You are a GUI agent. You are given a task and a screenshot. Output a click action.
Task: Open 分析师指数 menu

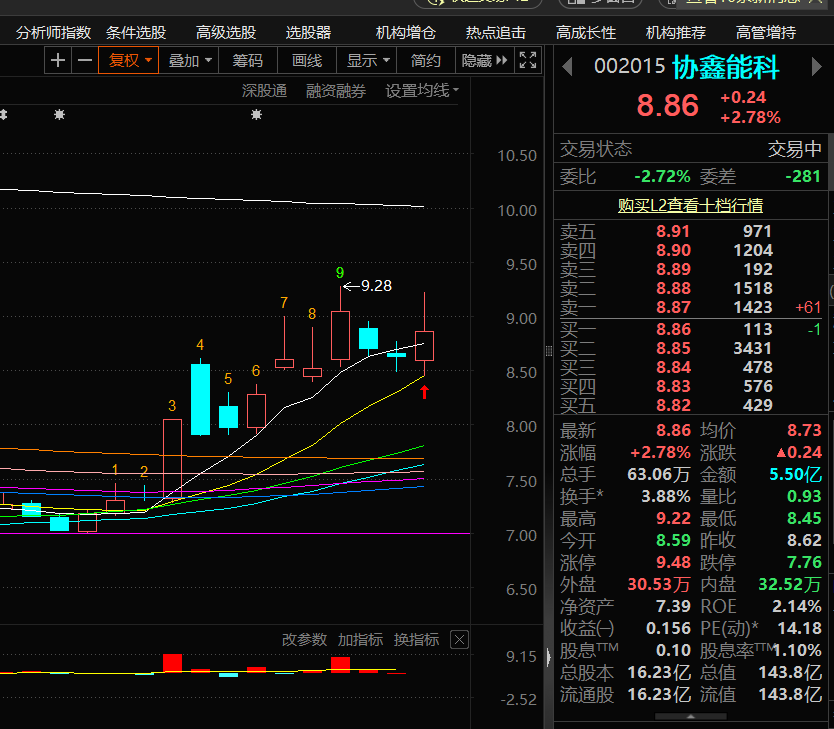[x=54, y=33]
